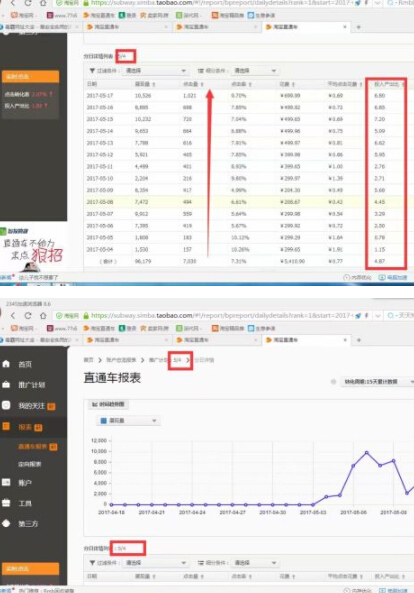Reload the page in the lower browser window

[28, 315]
